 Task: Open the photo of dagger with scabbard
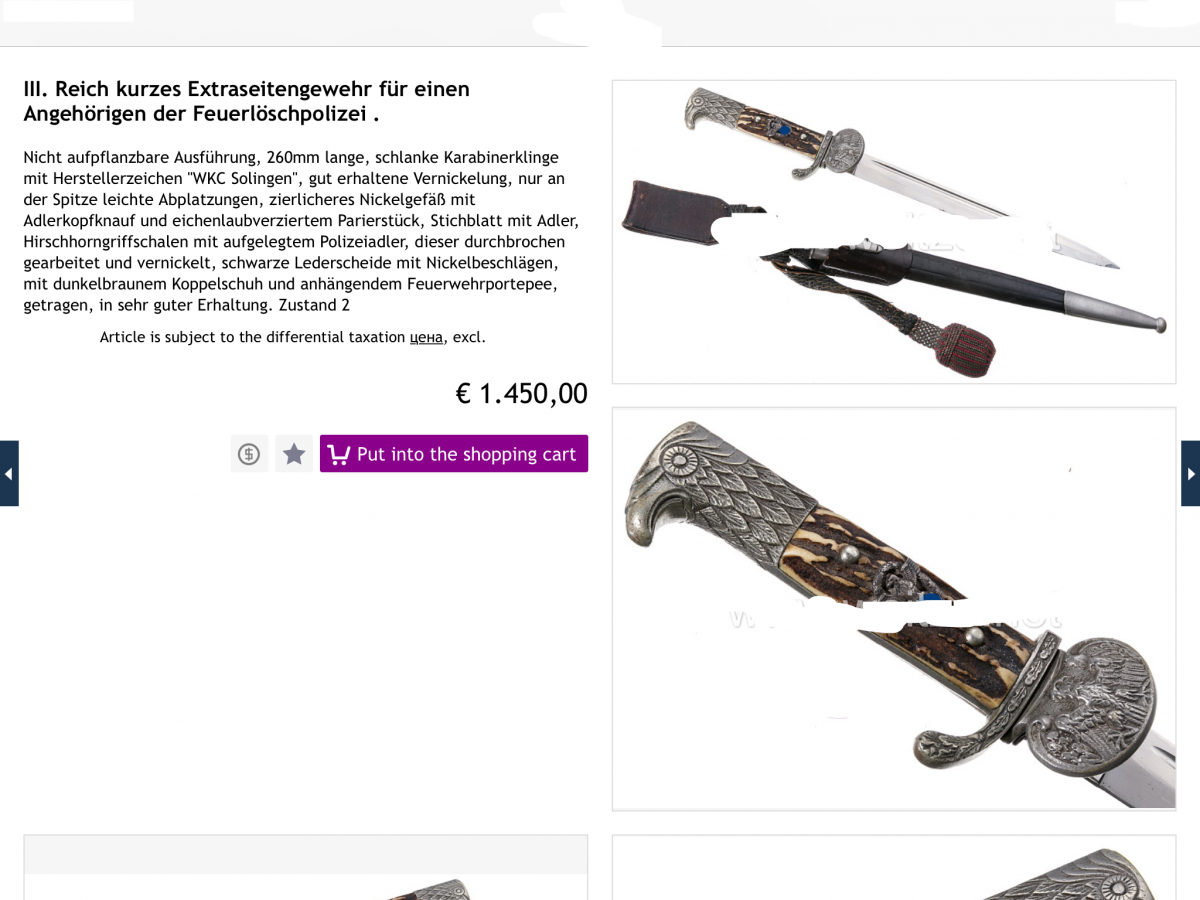point(894,232)
